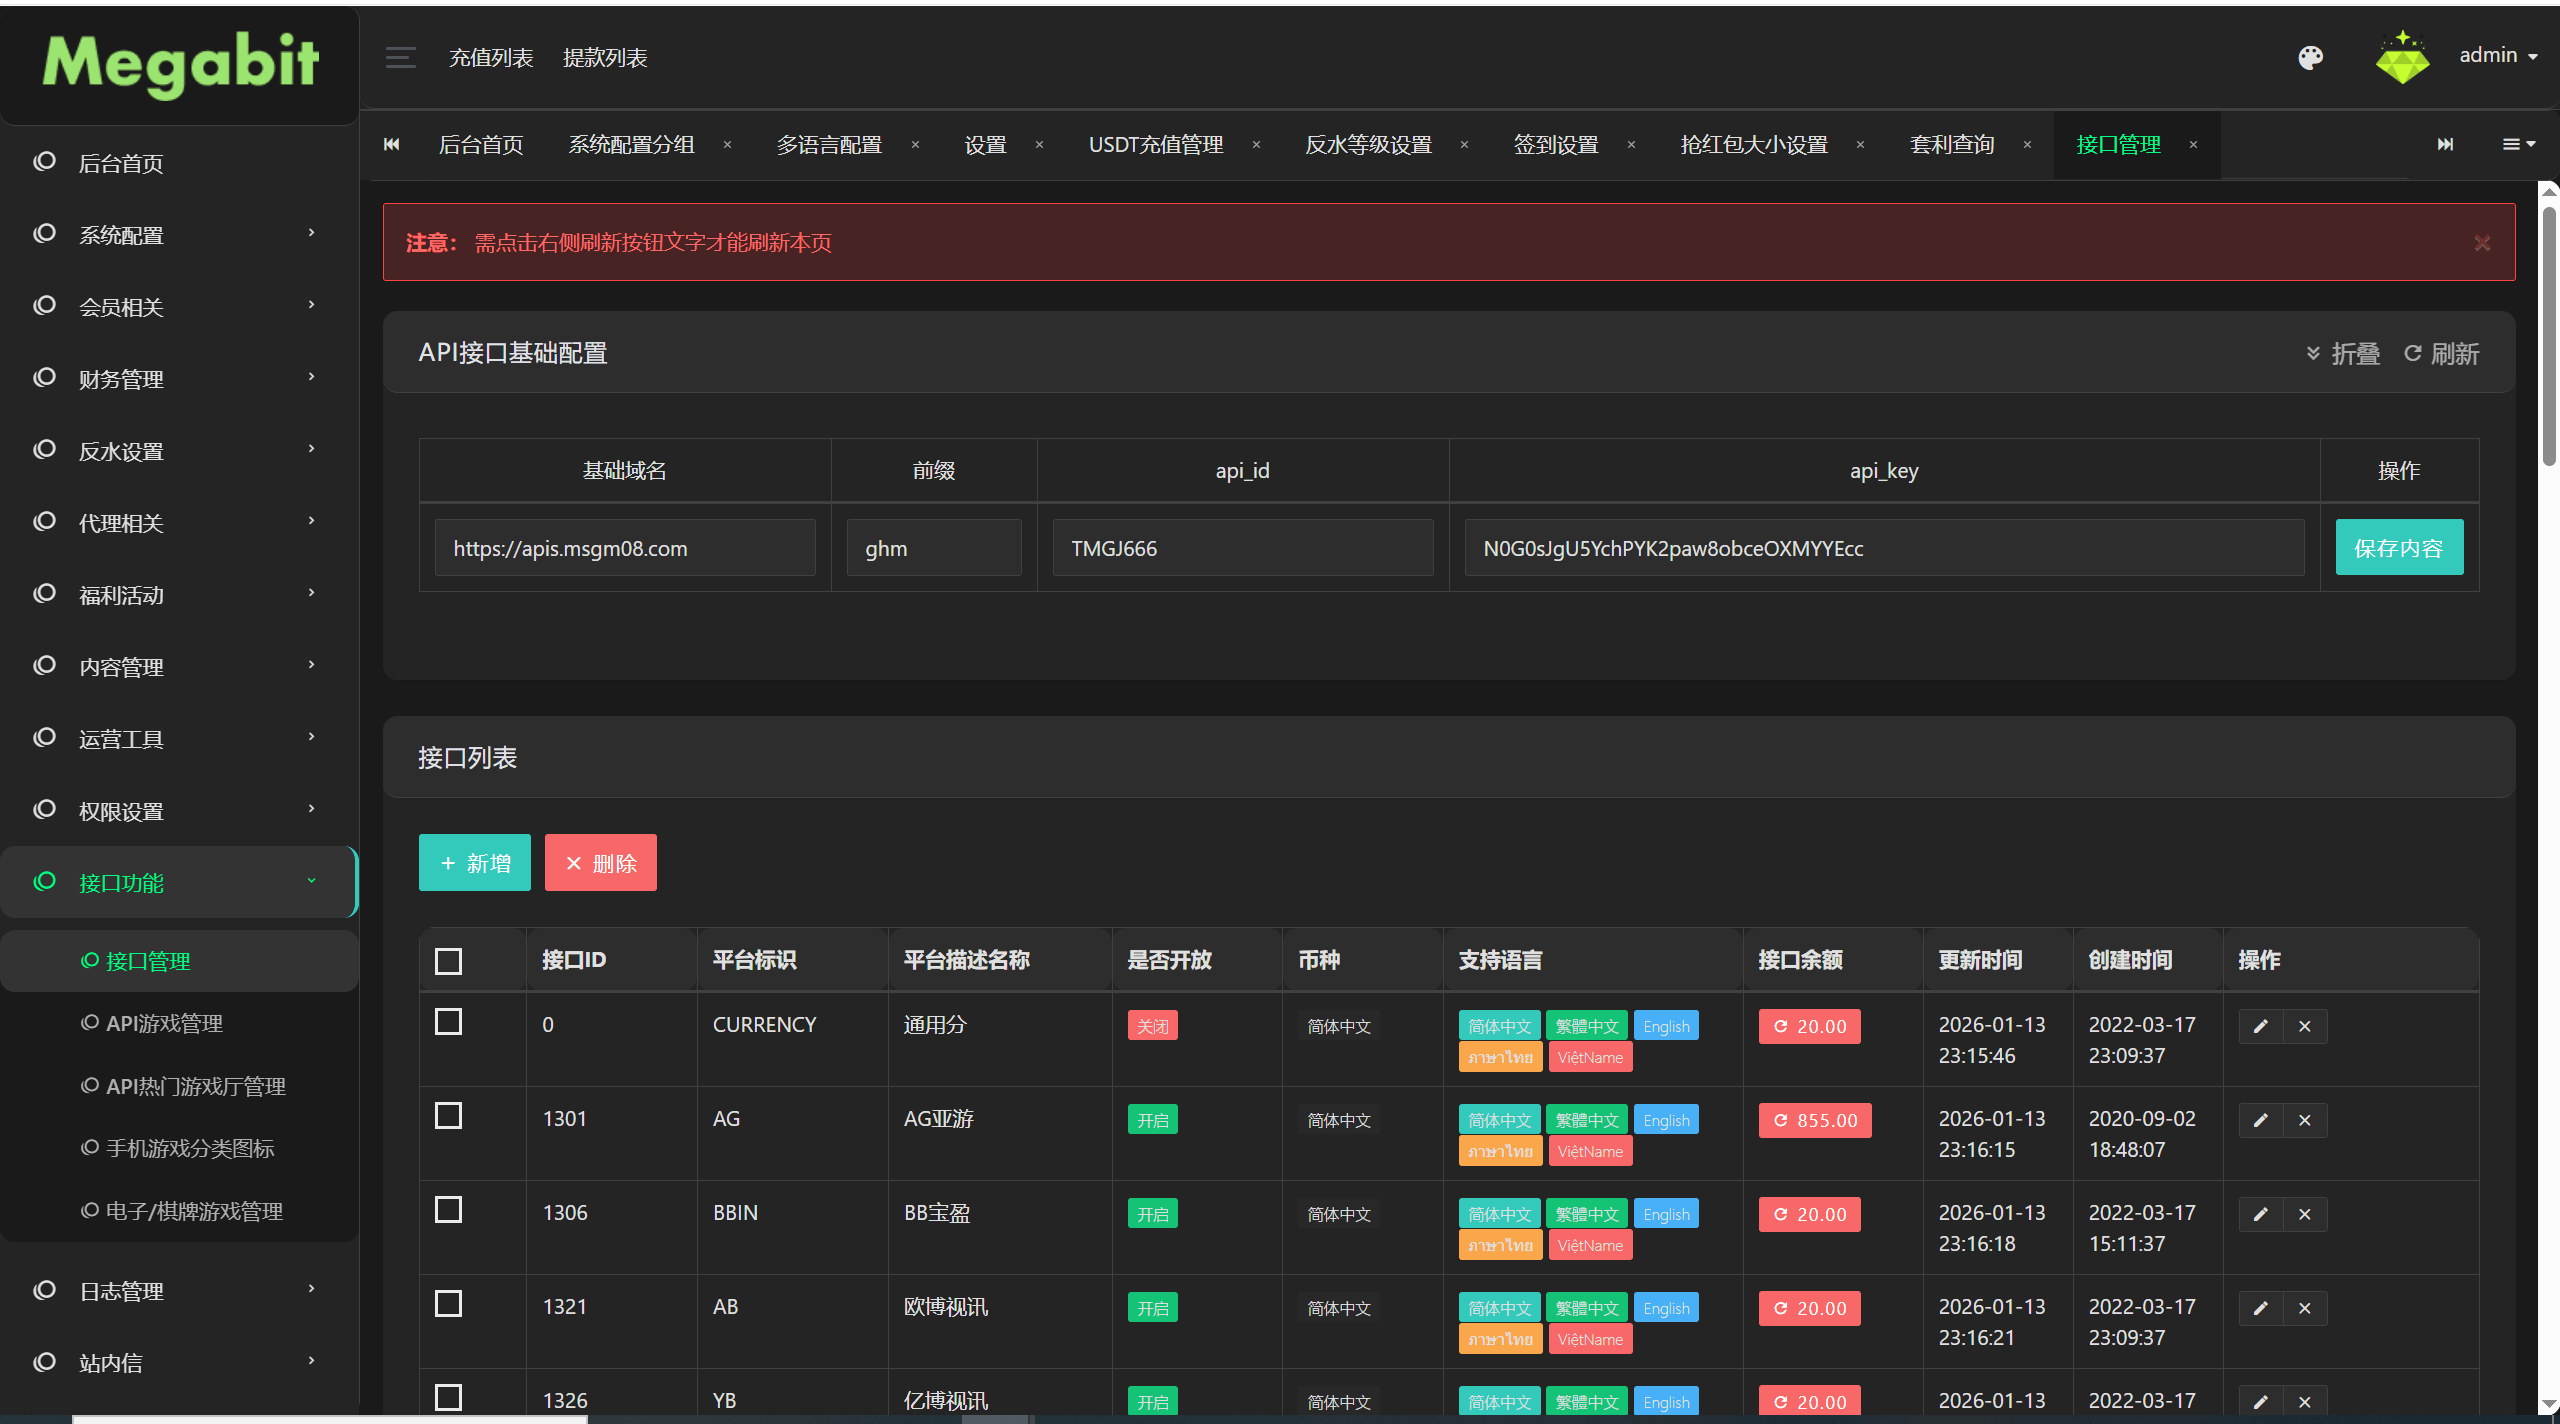Click the 保存内容 button
The width and height of the screenshot is (2560, 1424).
2399,548
